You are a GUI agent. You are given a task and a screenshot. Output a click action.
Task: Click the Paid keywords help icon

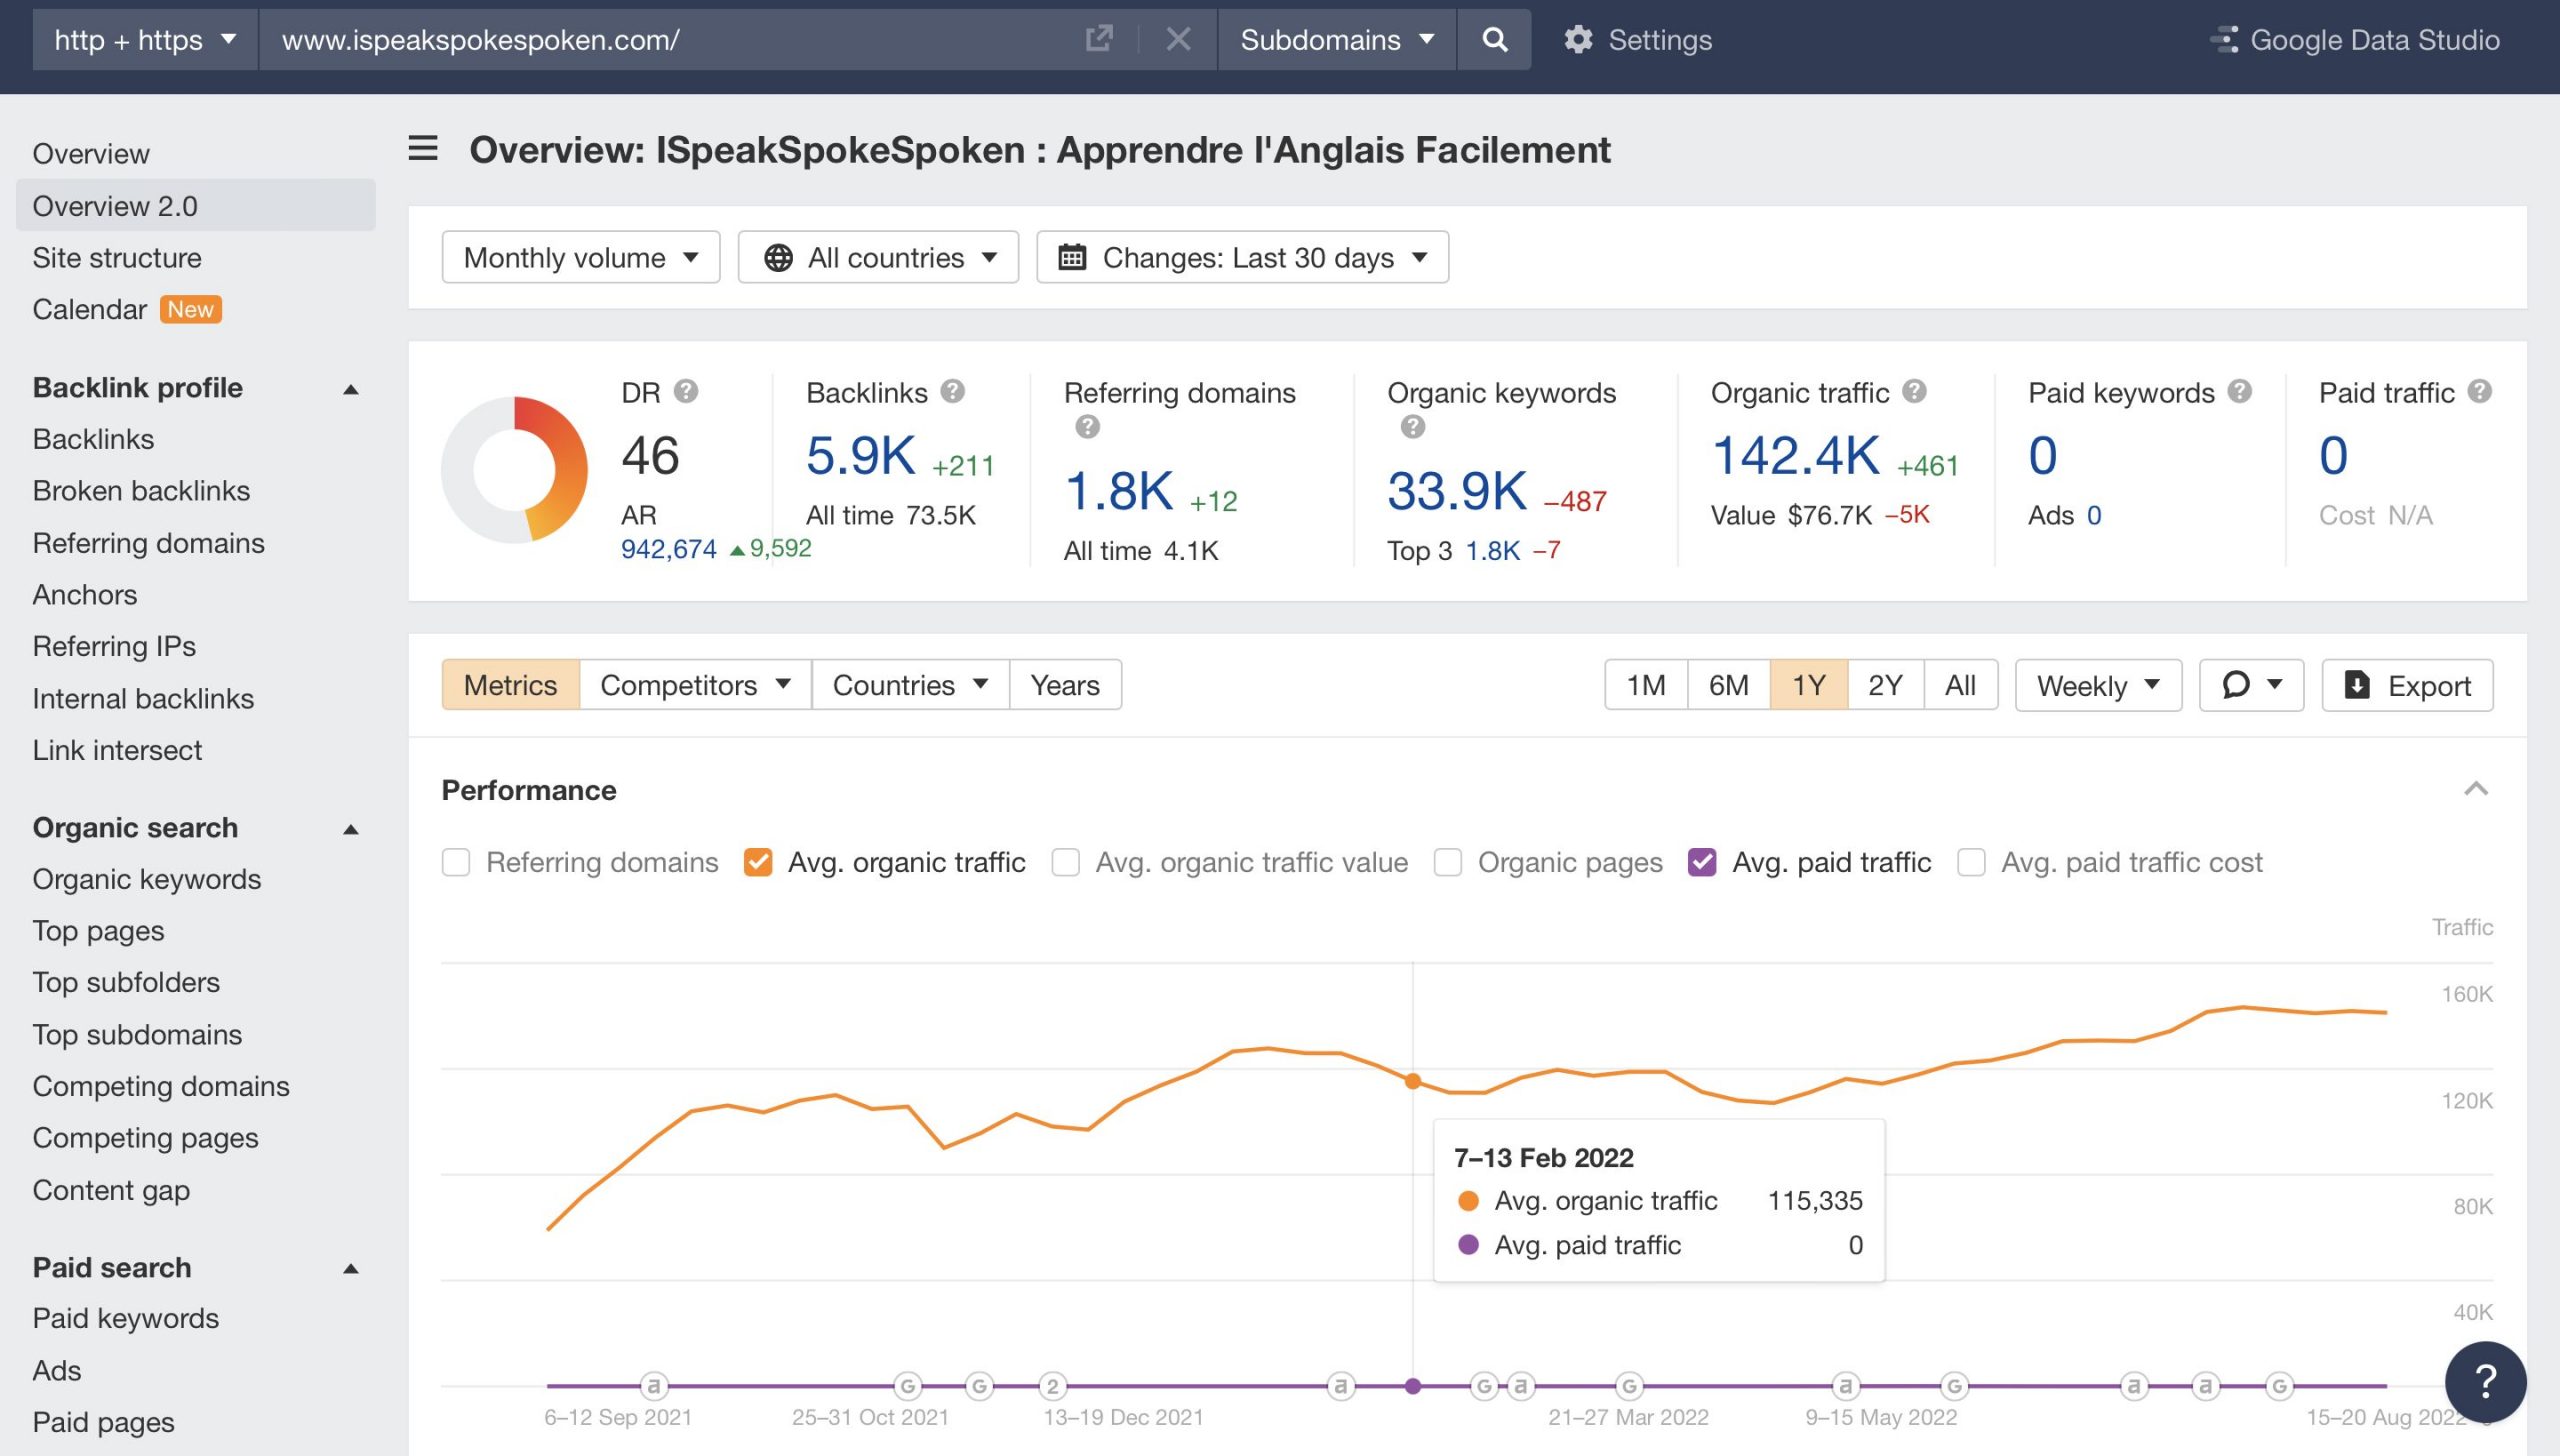pyautogui.click(x=2239, y=391)
